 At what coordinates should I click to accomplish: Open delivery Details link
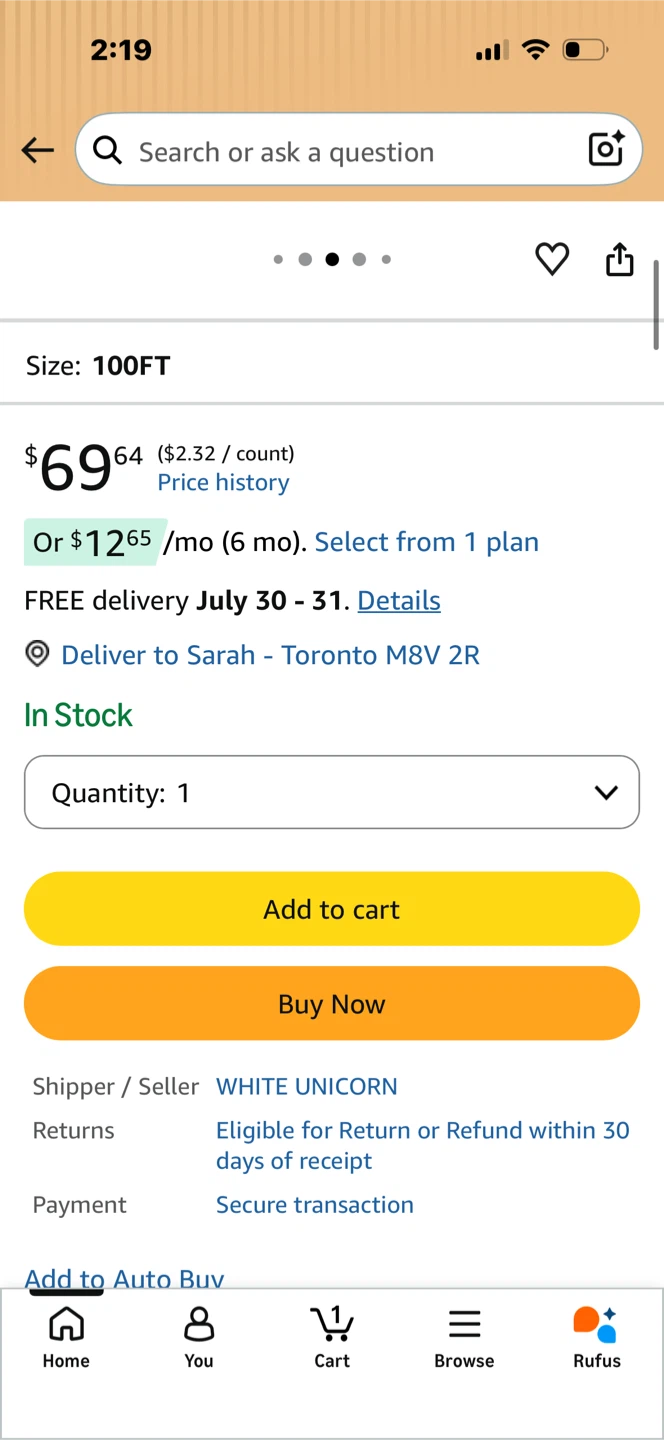399,601
